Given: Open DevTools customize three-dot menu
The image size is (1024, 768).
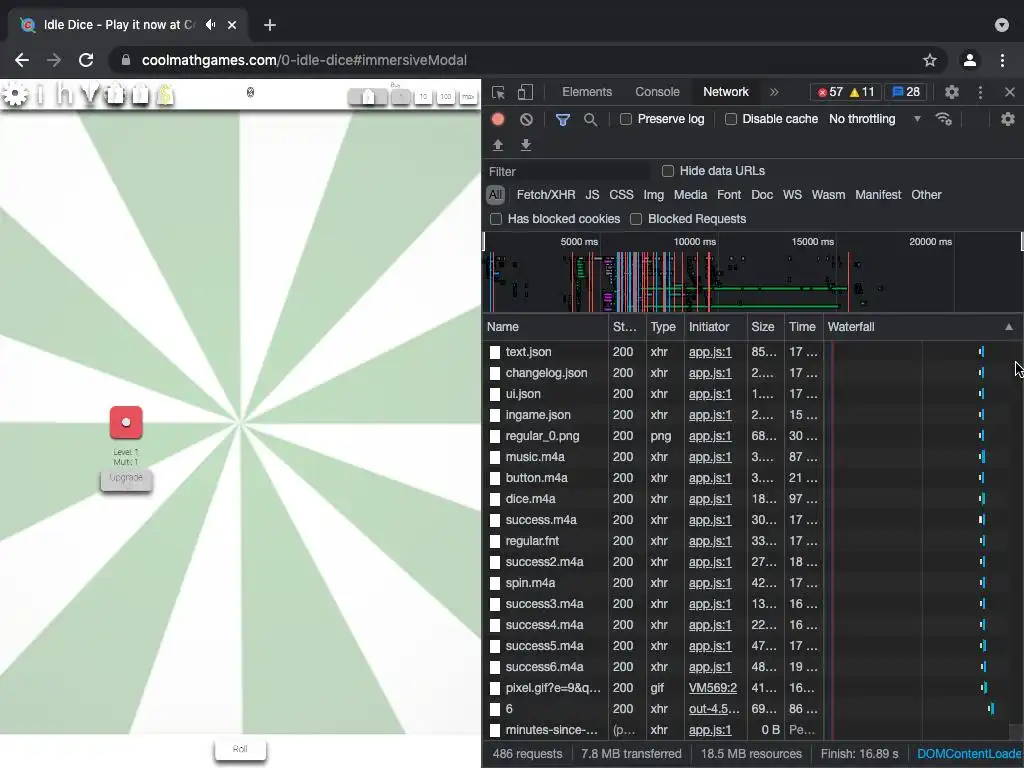Looking at the screenshot, I should [980, 92].
